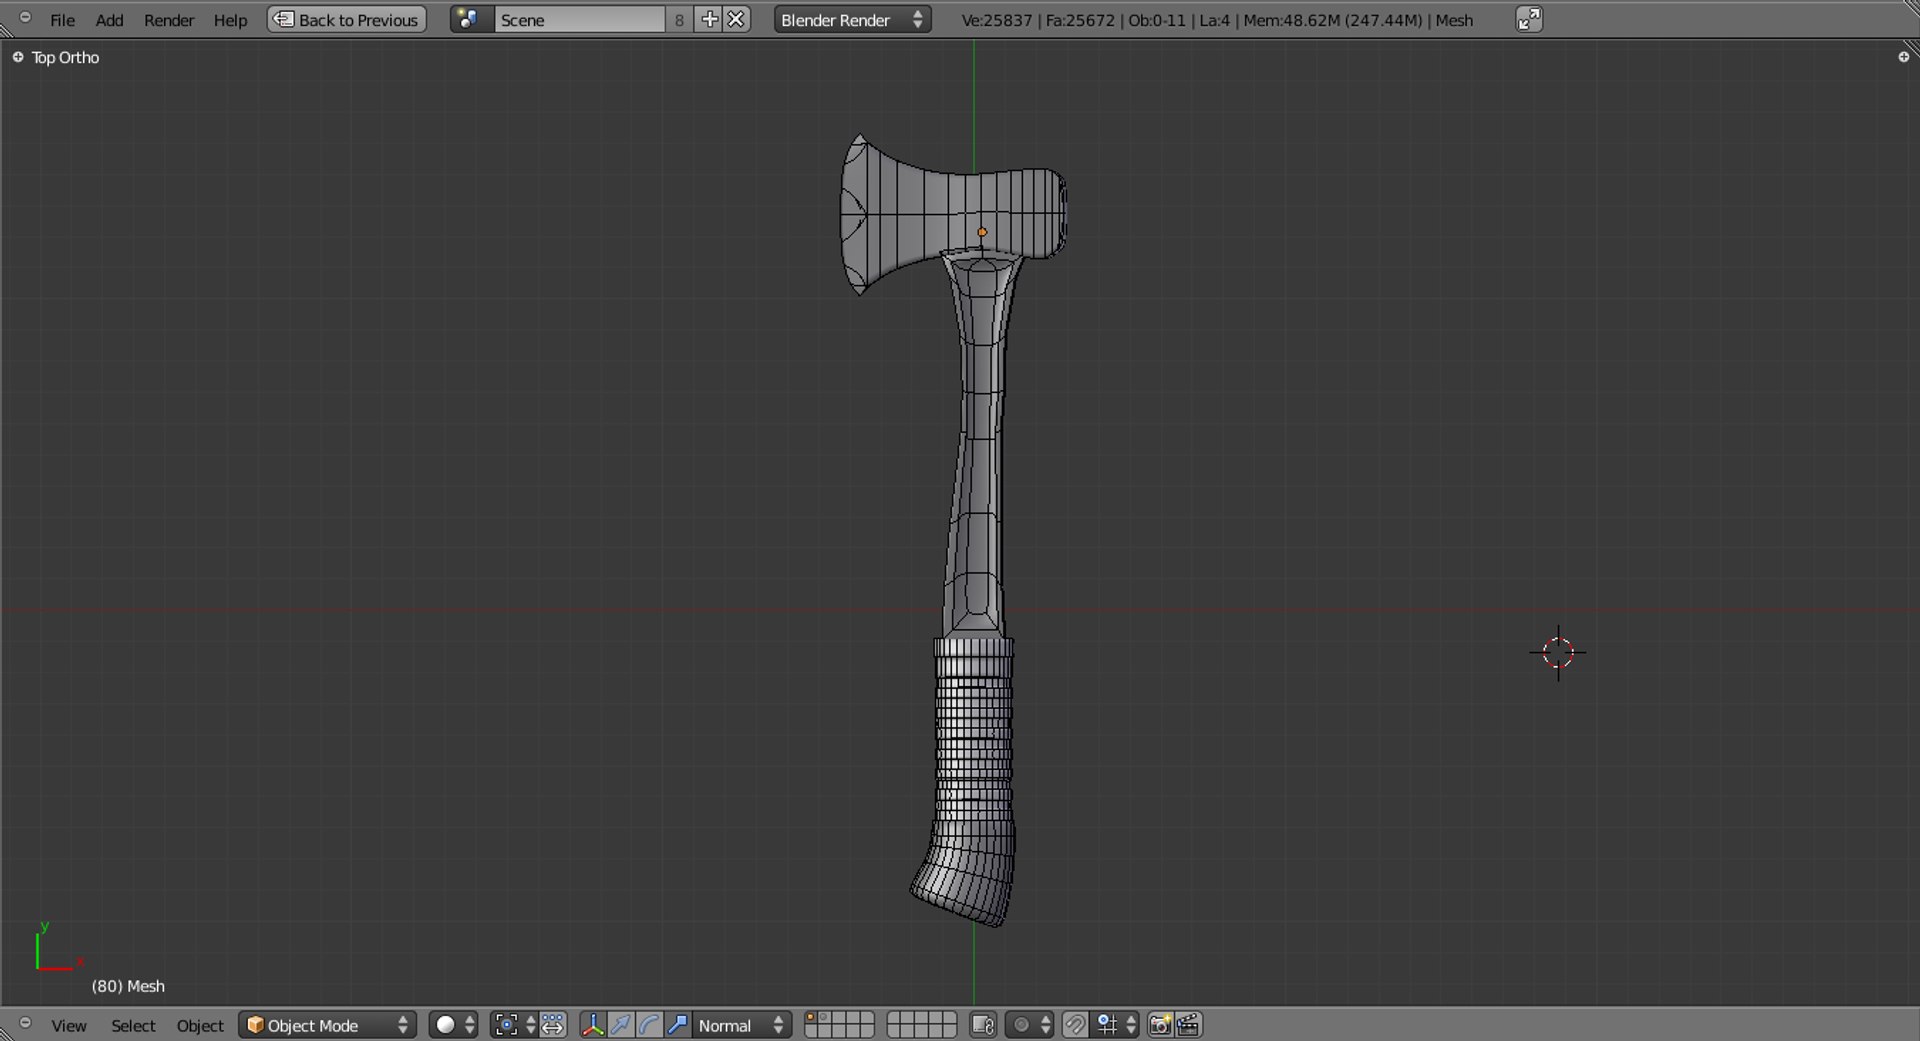1920x1041 pixels.
Task: Select the axe mesh origin dot
Action: point(982,232)
